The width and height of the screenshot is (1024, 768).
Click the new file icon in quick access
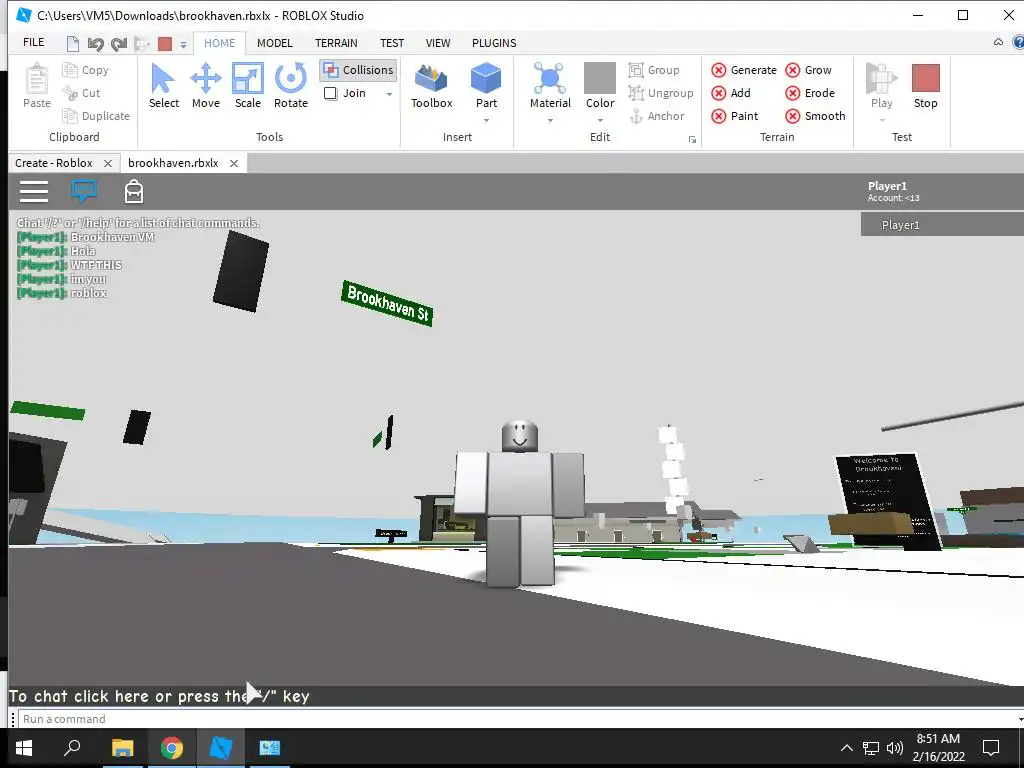[72, 44]
